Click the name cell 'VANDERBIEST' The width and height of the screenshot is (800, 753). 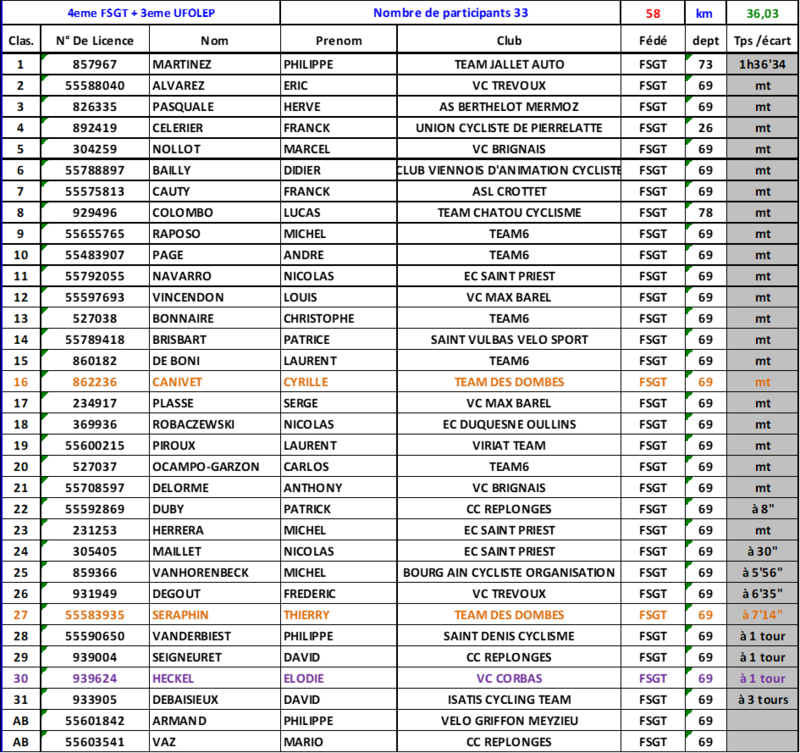click(215, 636)
